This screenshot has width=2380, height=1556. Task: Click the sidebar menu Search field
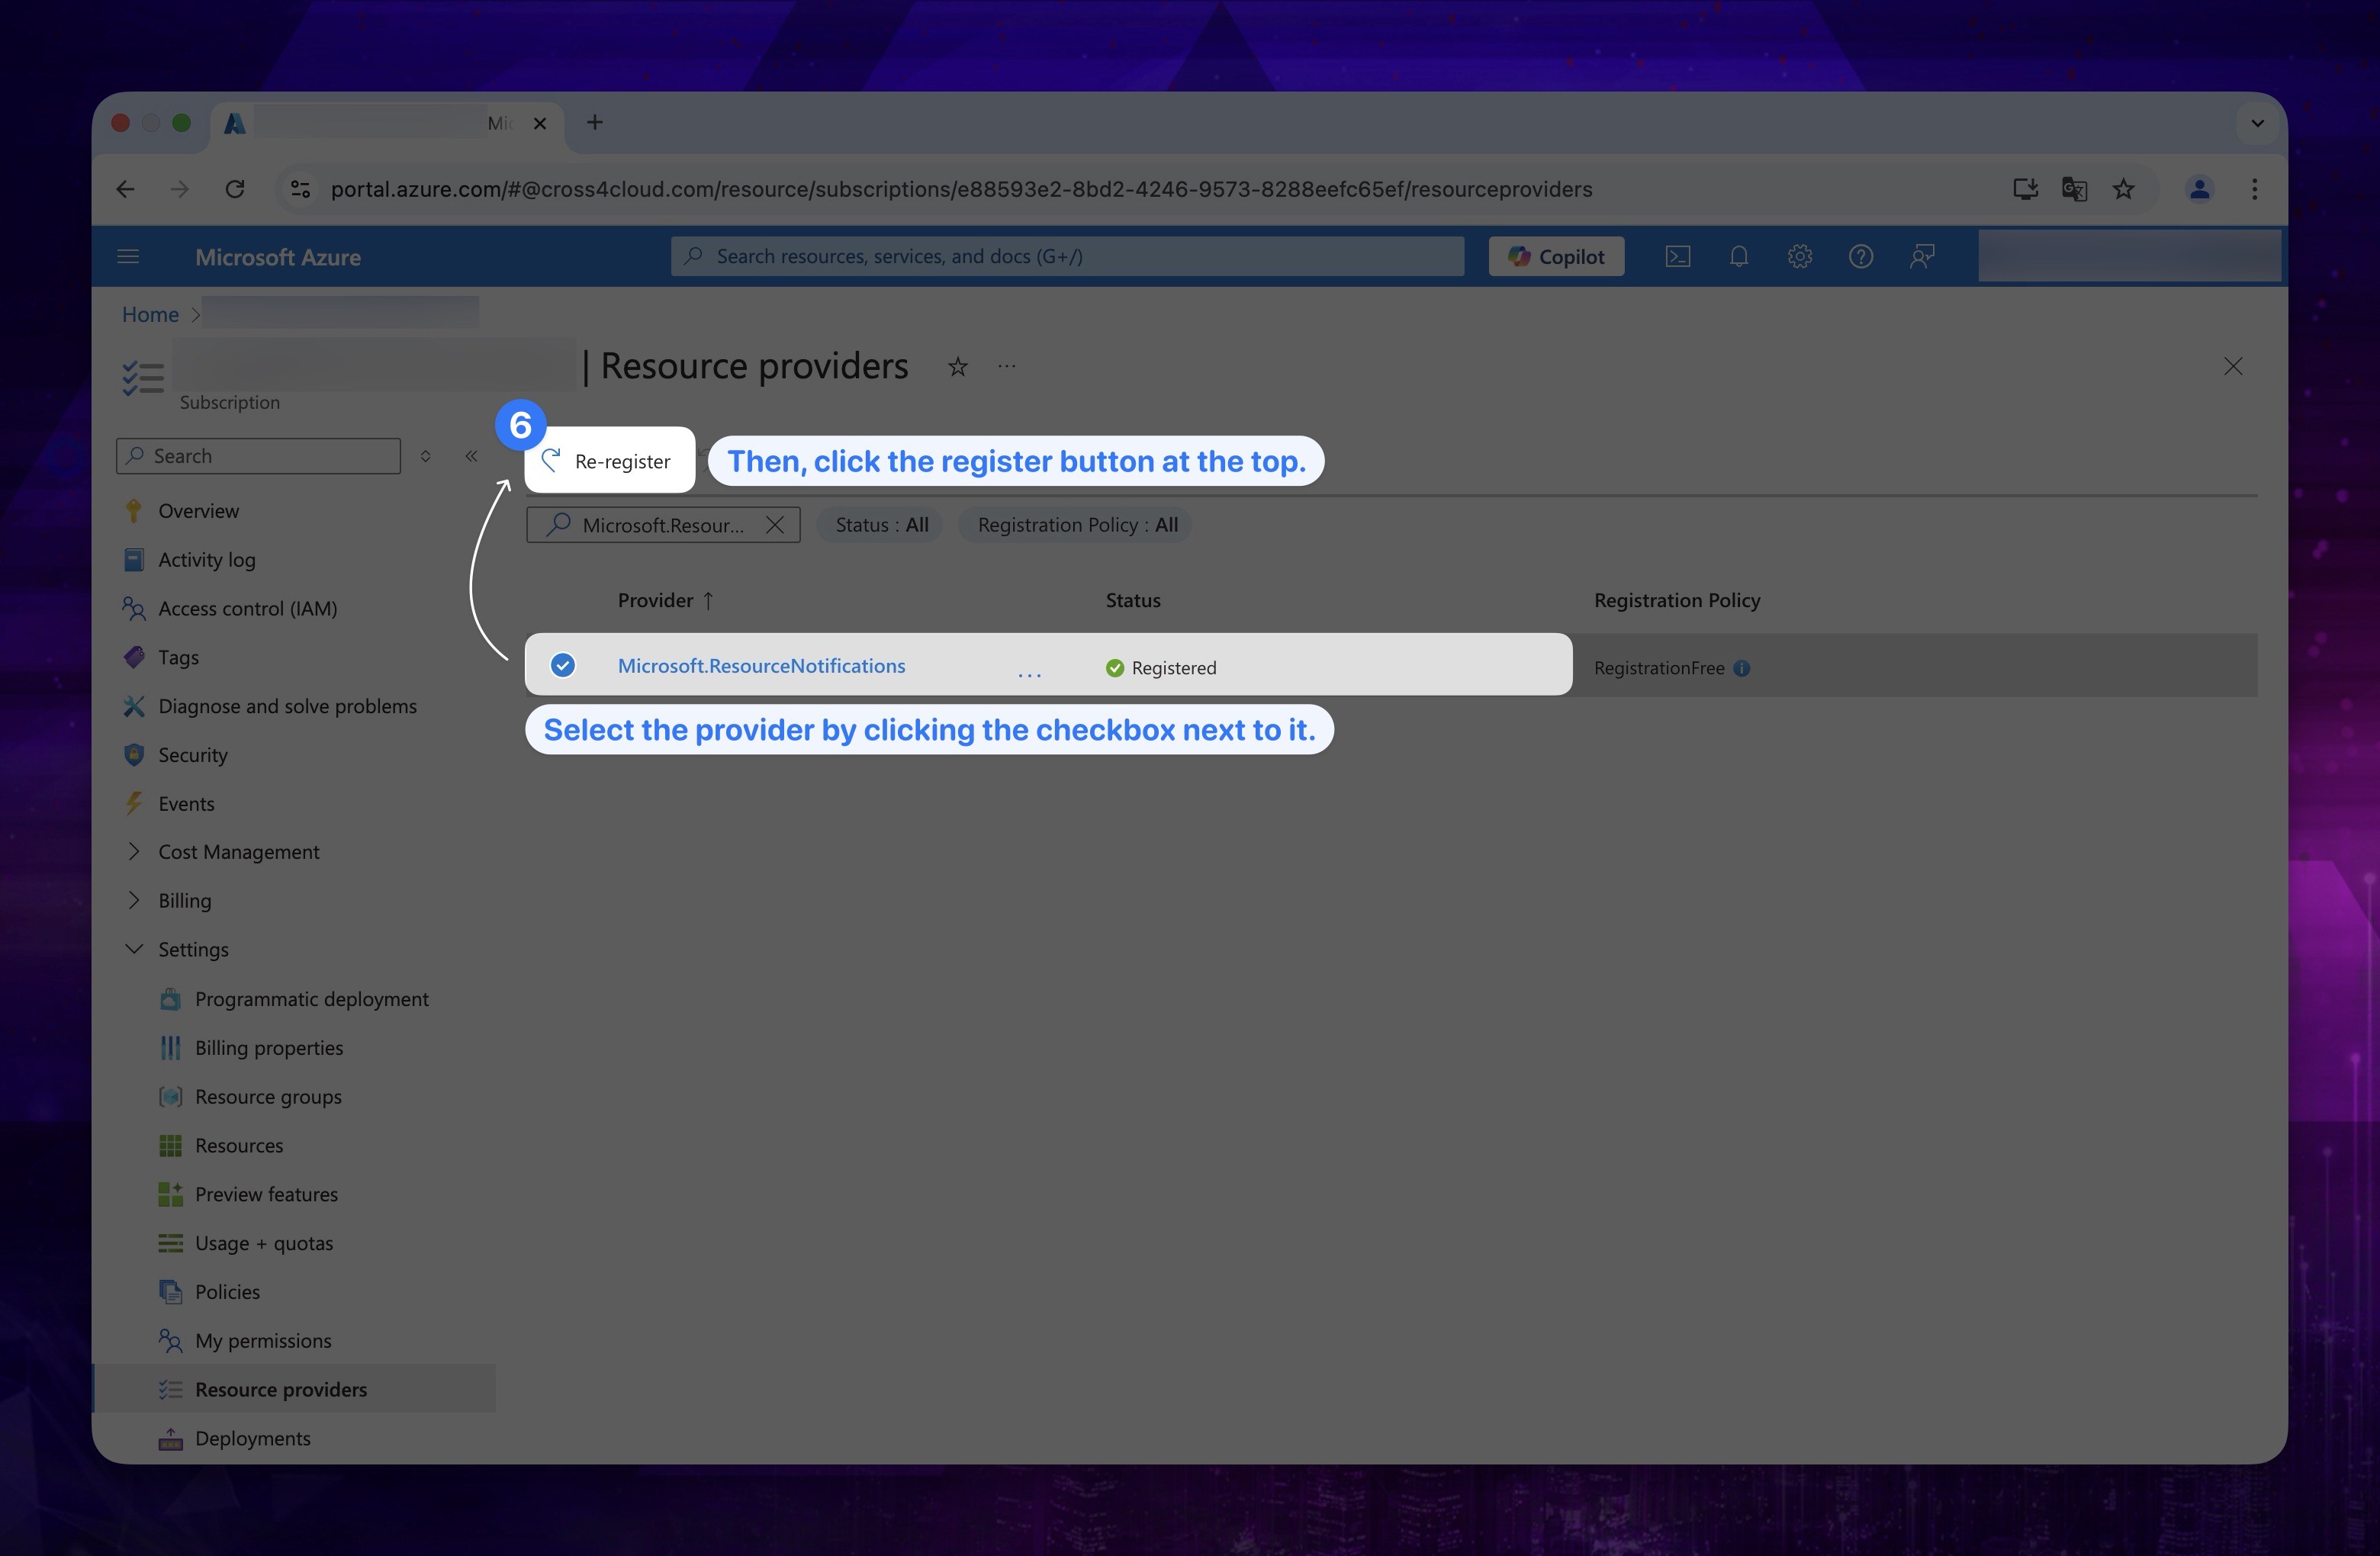coord(259,456)
